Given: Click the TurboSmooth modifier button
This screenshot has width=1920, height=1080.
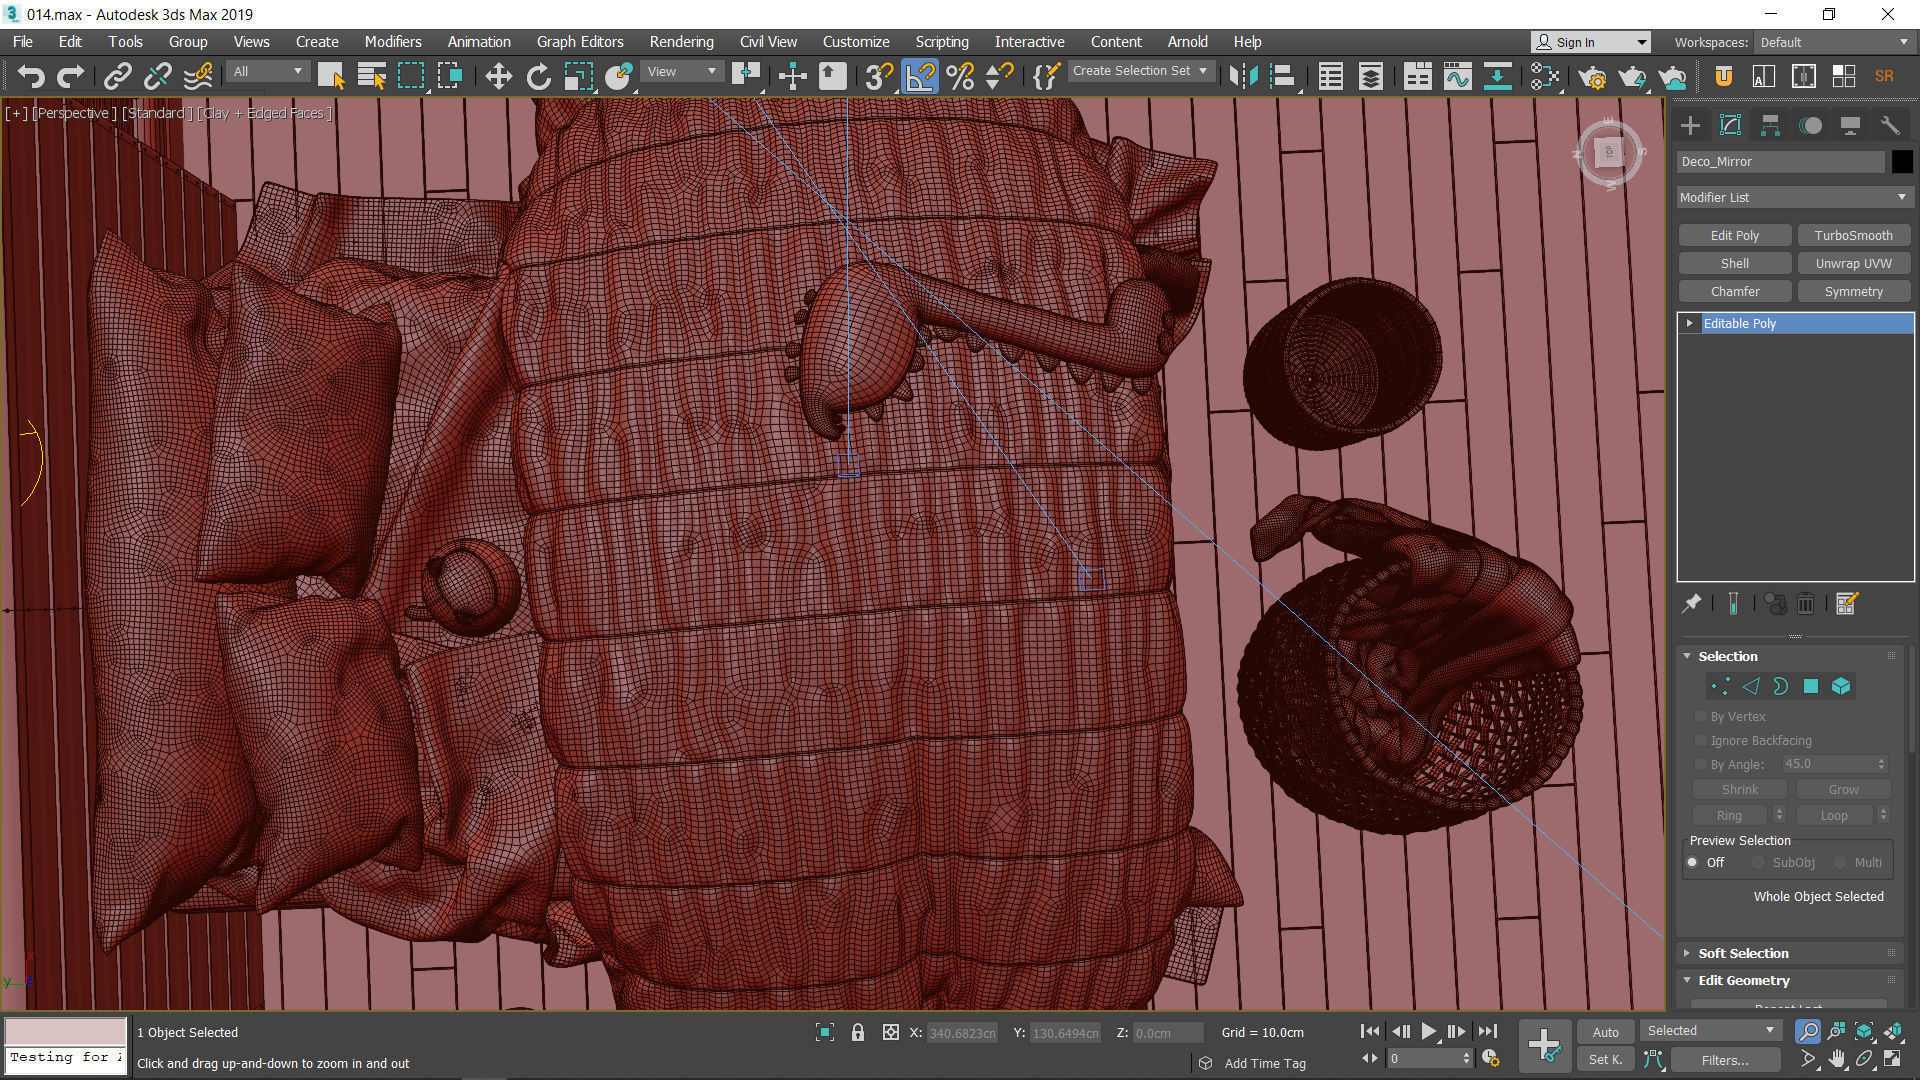Looking at the screenshot, I should pos(1853,235).
